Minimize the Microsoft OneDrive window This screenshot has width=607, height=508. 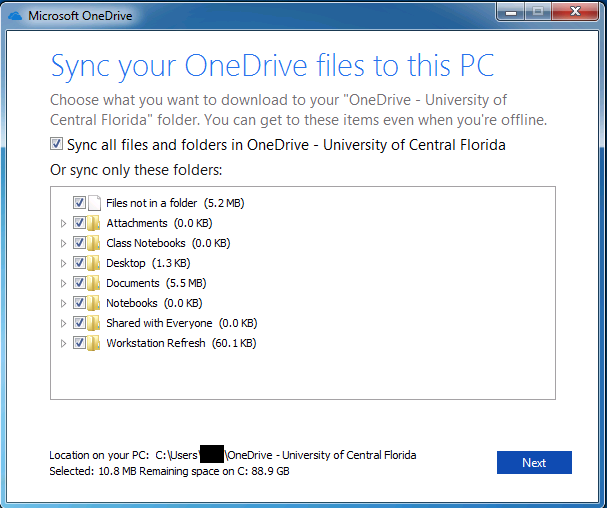point(511,12)
